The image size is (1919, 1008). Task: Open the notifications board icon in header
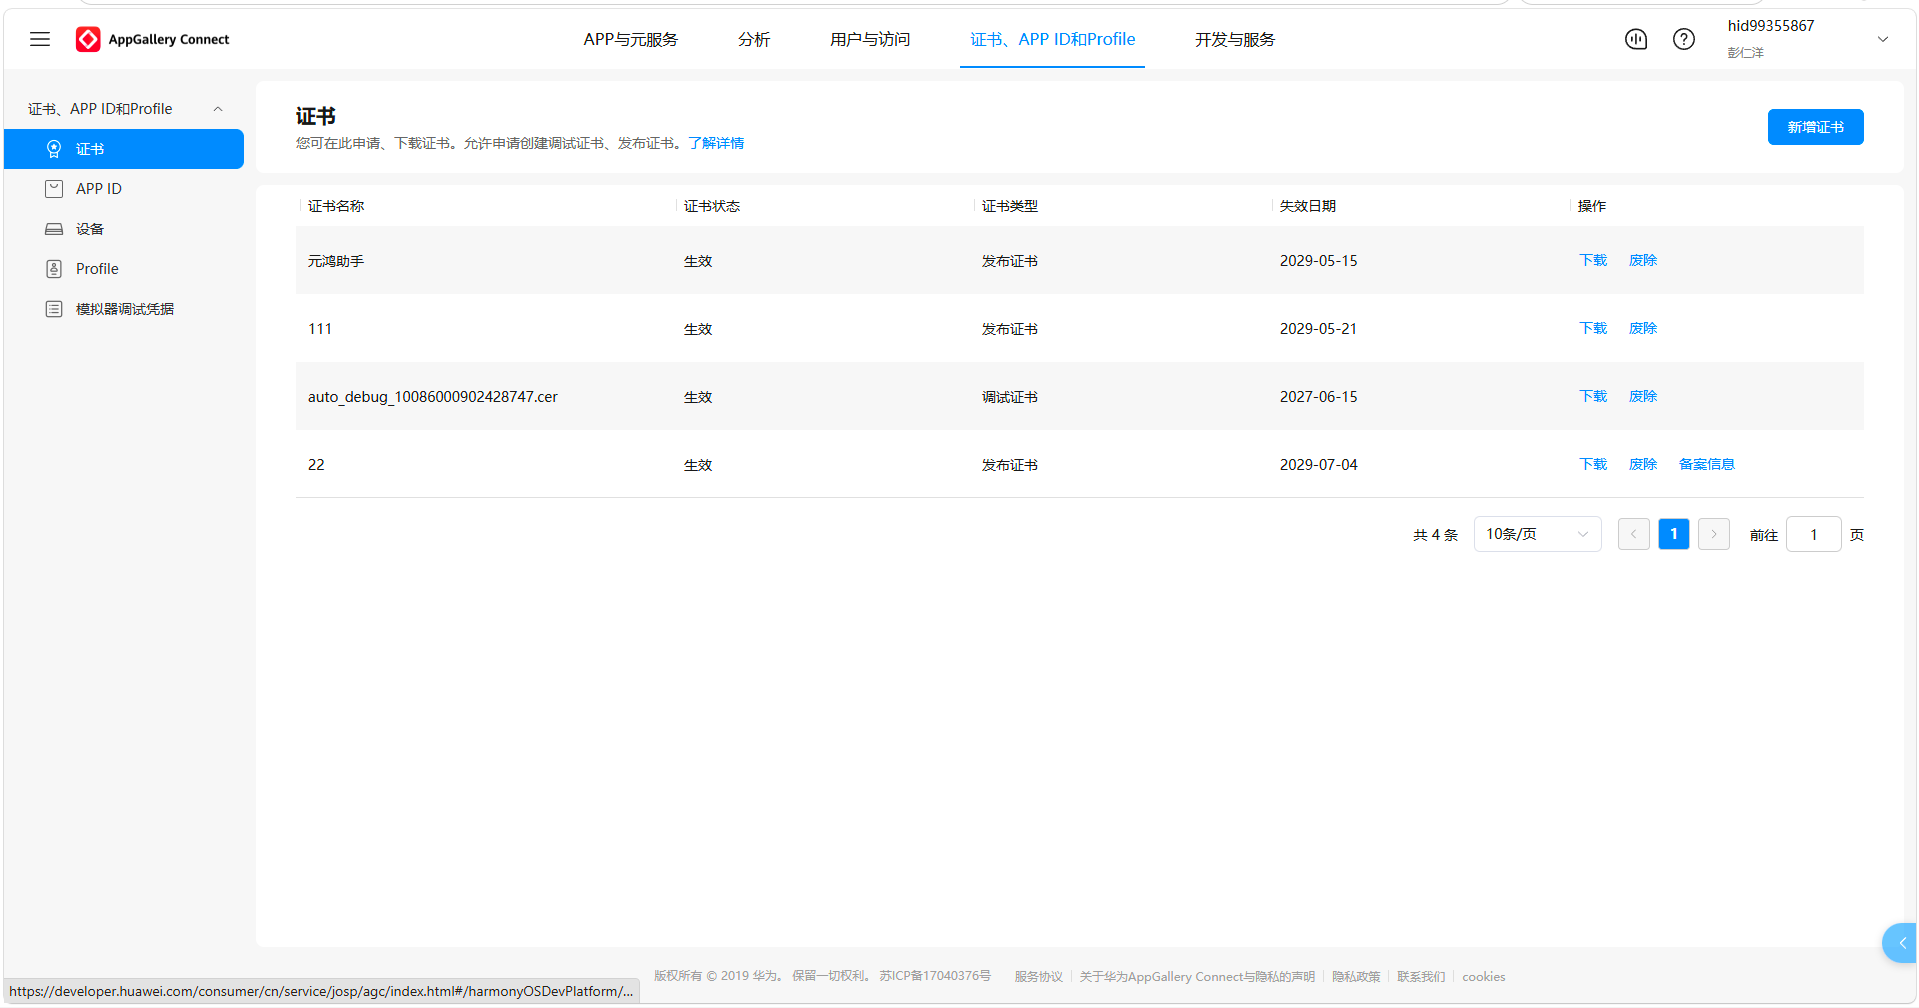click(1636, 39)
